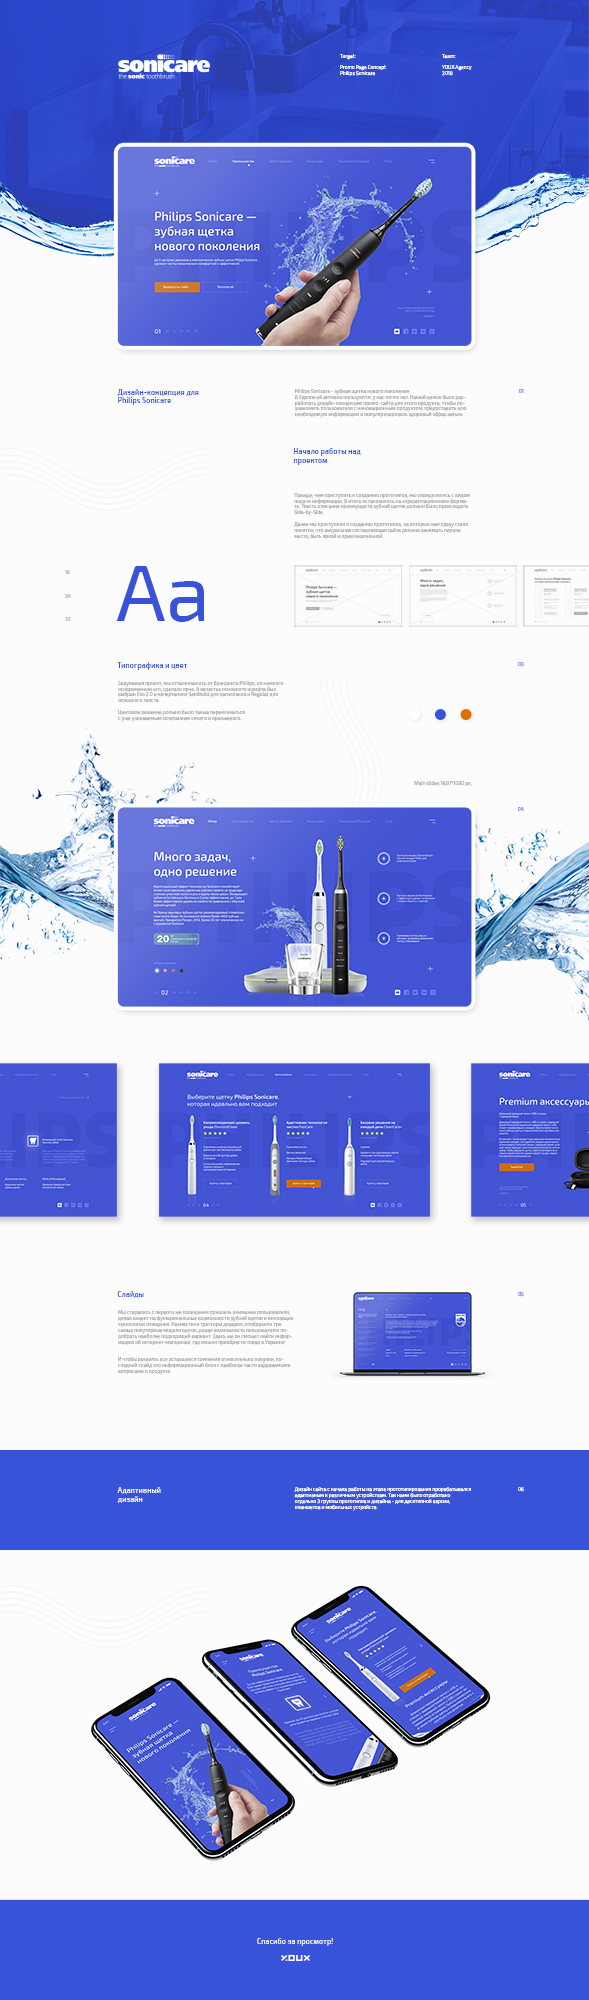Screen dimensions: 589x2000
Task: Select 'Обзор' in the 'Много задач' slide navigation
Action: (212, 822)
